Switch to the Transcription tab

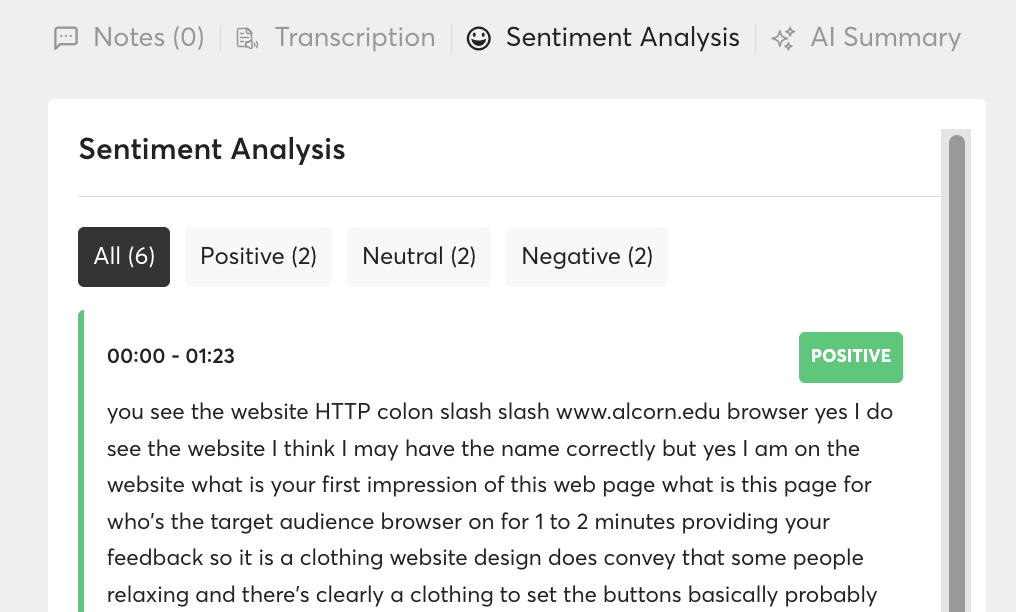(355, 38)
